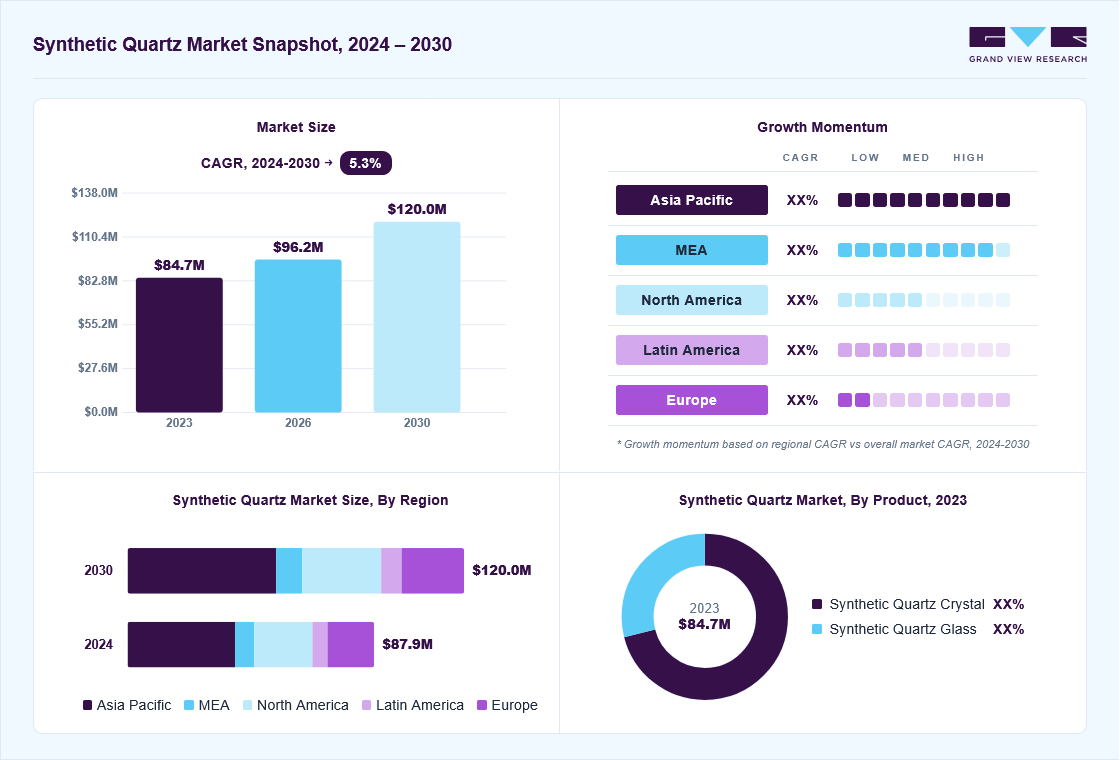The width and height of the screenshot is (1120, 760).
Task: Click the $120.0M label above 2030 bar
Action: coord(417,209)
